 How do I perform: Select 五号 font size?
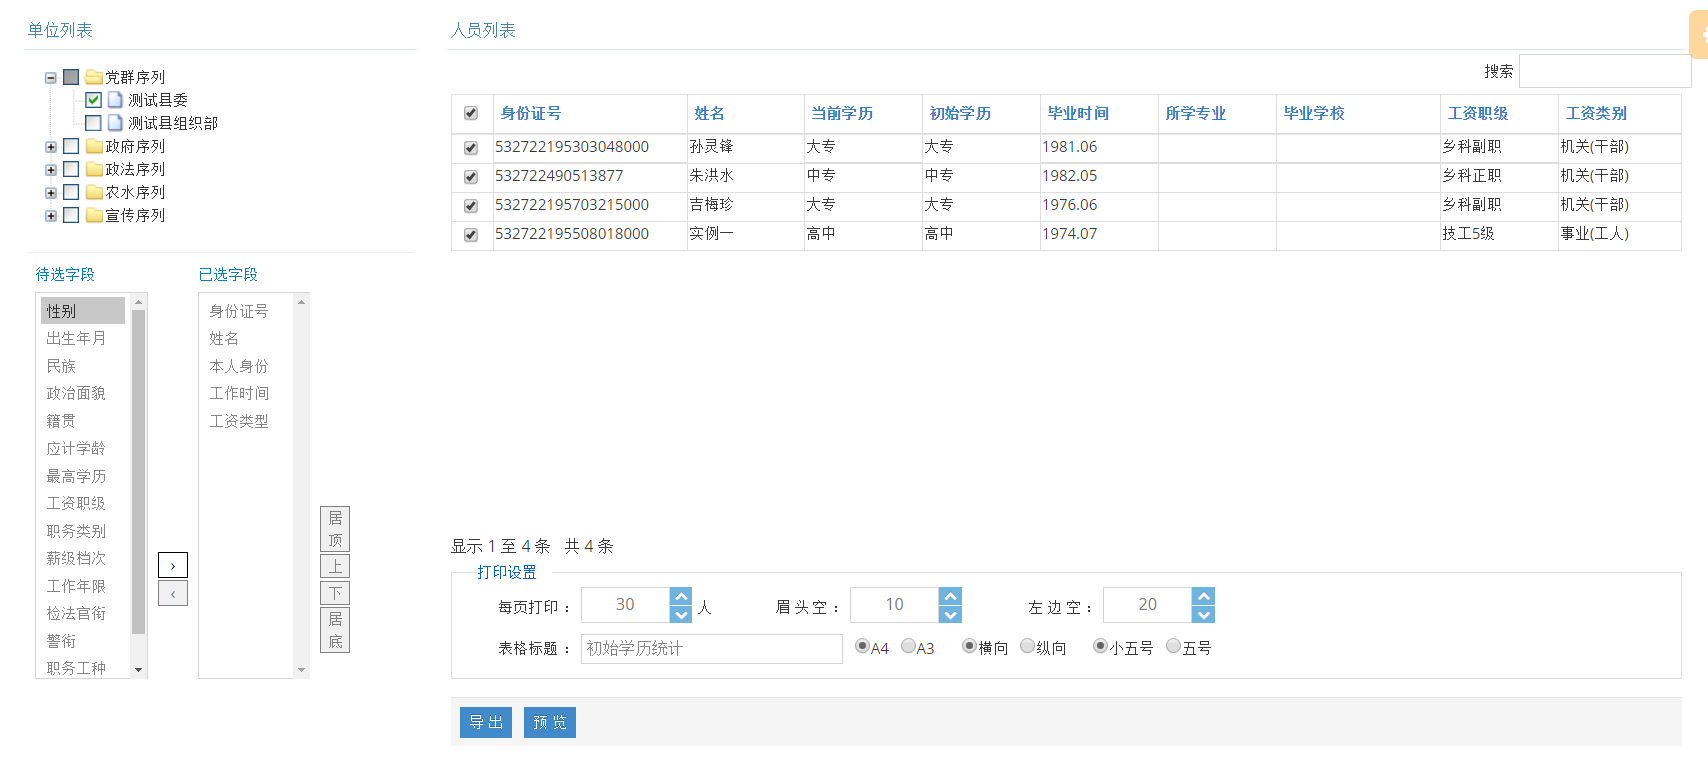pyautogui.click(x=1173, y=646)
